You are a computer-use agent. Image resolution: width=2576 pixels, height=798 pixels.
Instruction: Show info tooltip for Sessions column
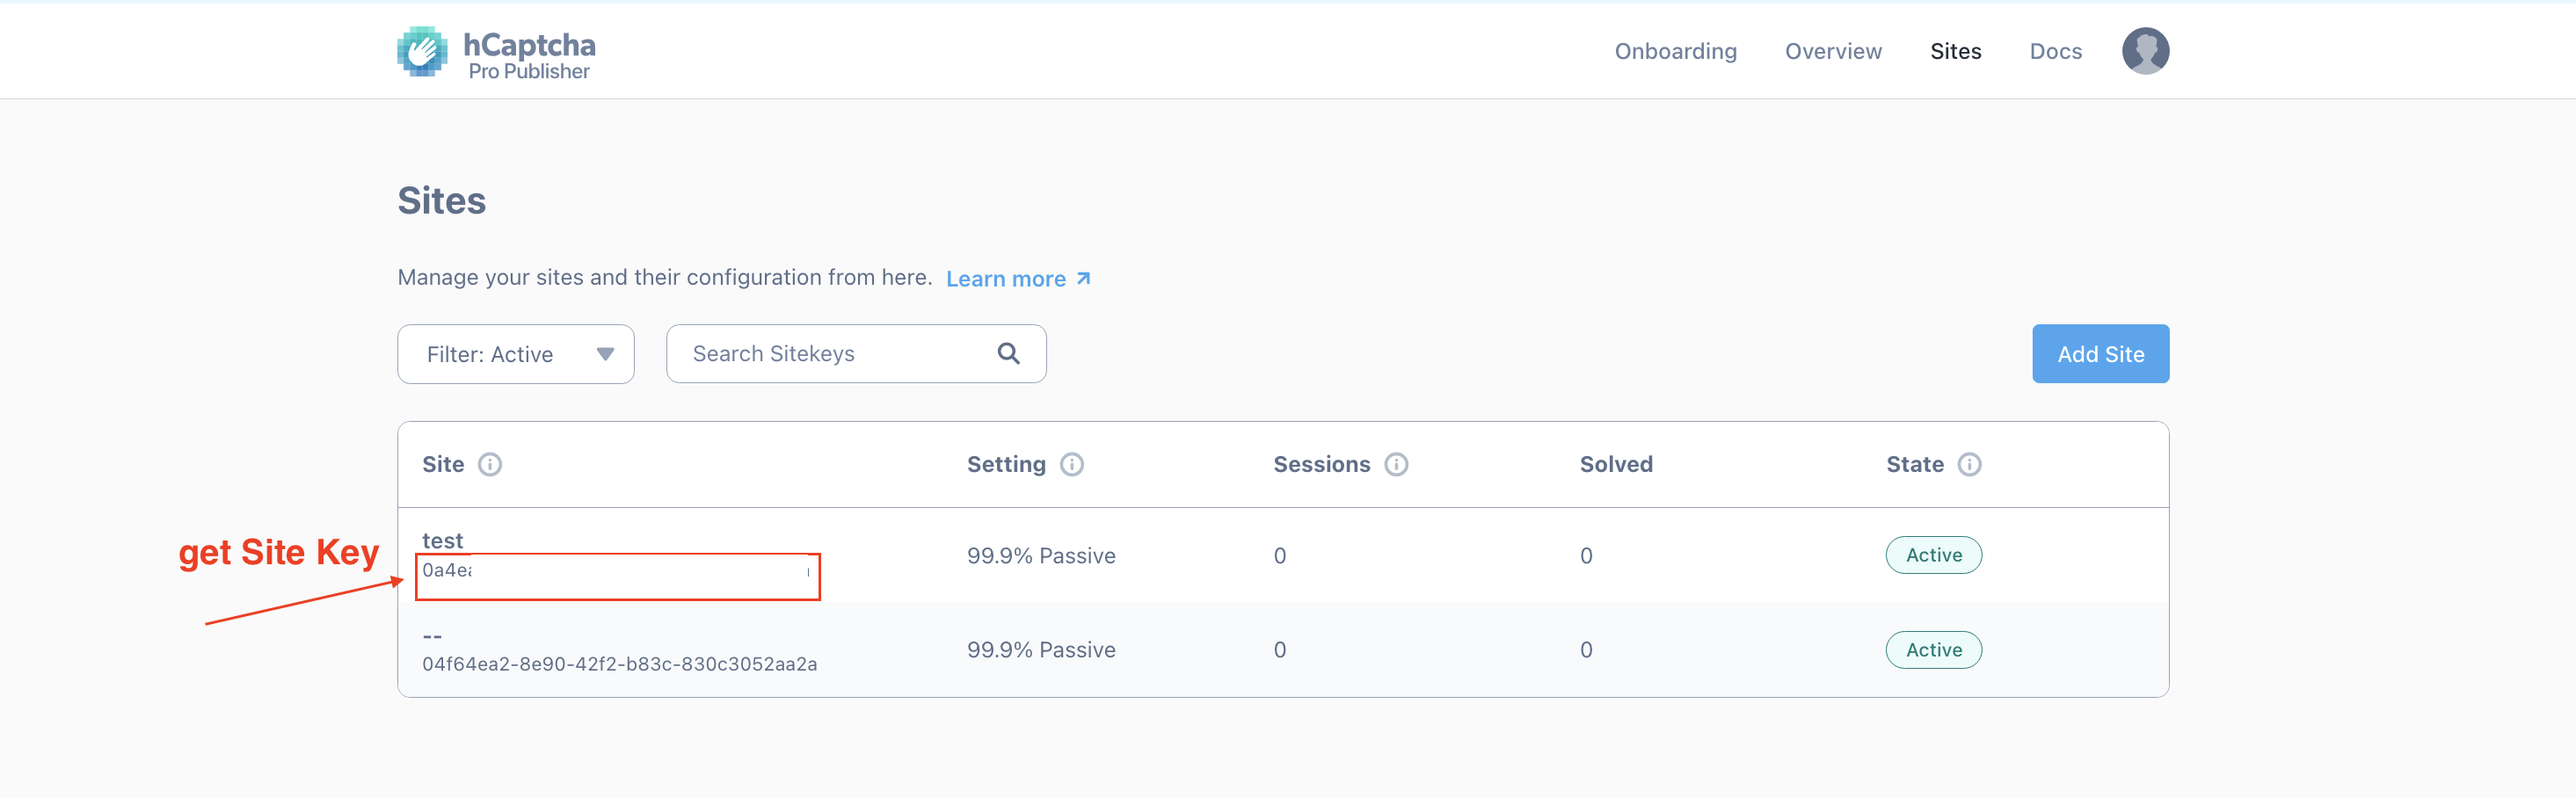(1396, 464)
